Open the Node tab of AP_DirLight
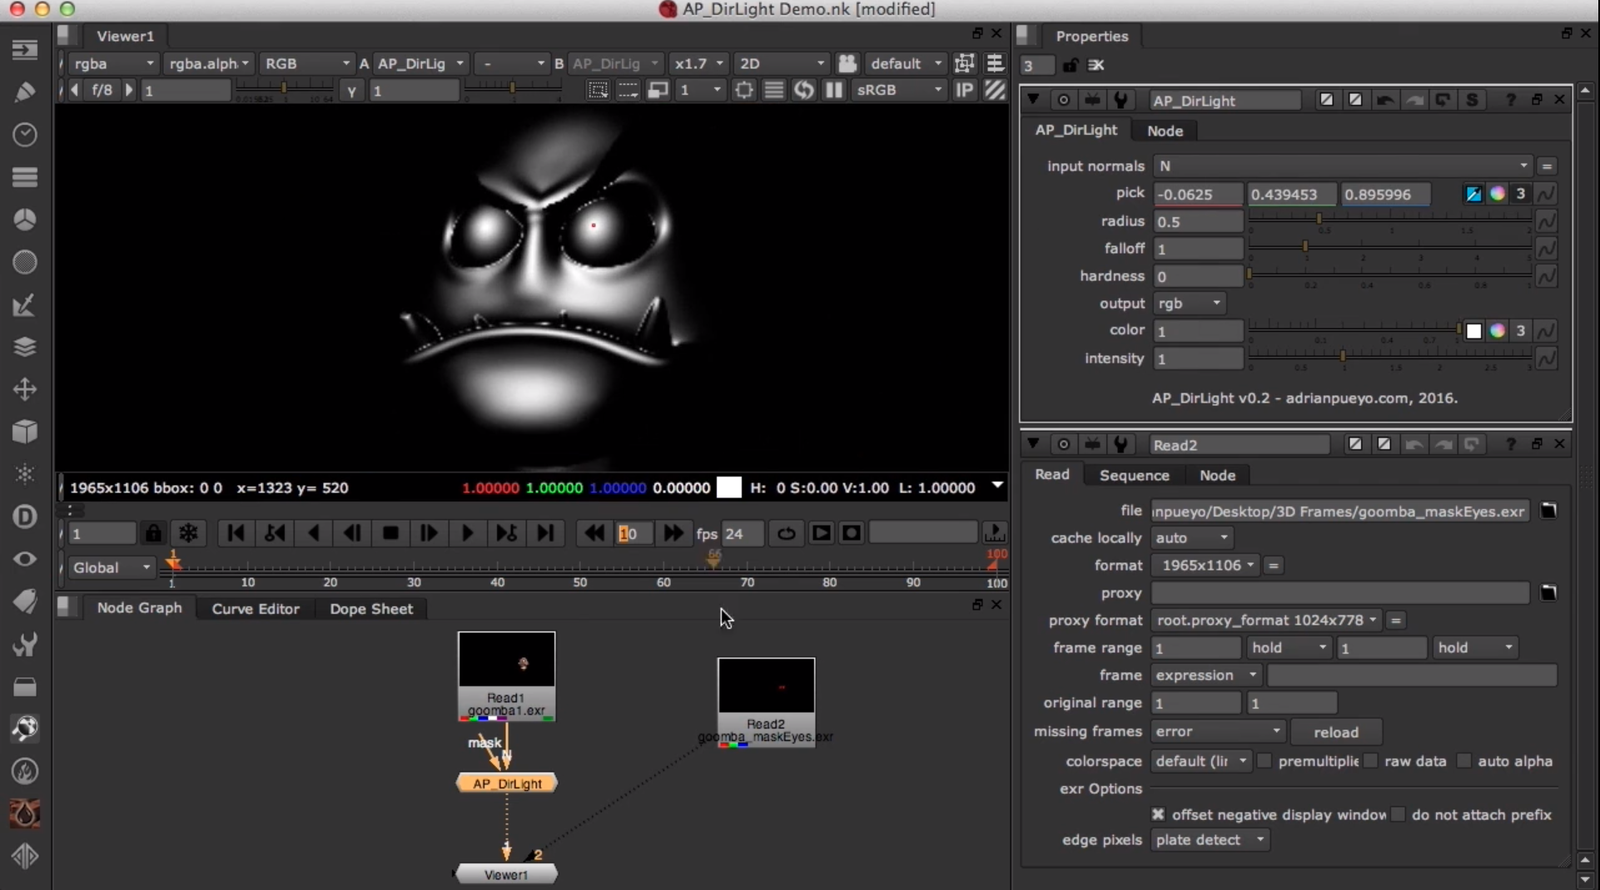The image size is (1600, 890). [1165, 131]
